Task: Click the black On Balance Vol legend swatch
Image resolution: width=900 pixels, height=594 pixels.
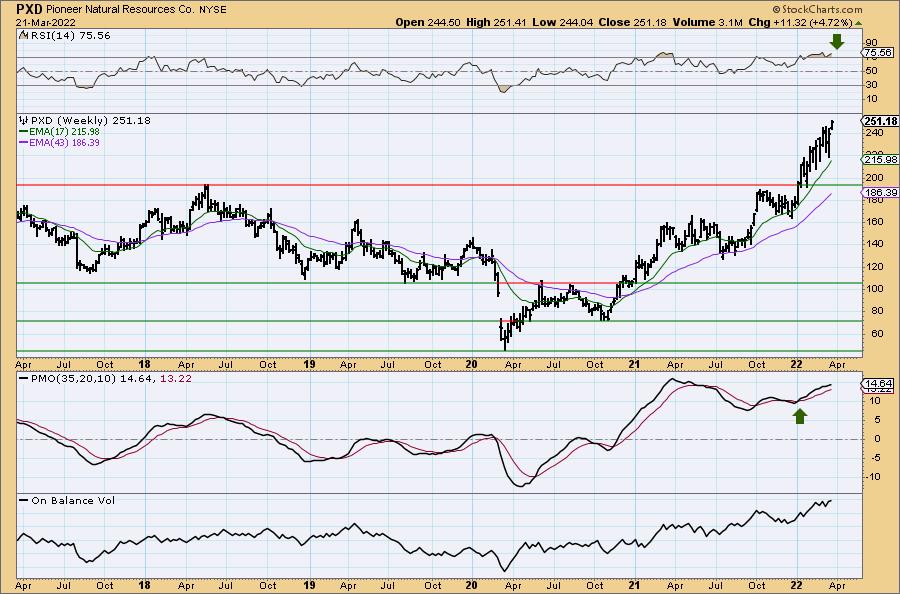Action: coord(24,500)
